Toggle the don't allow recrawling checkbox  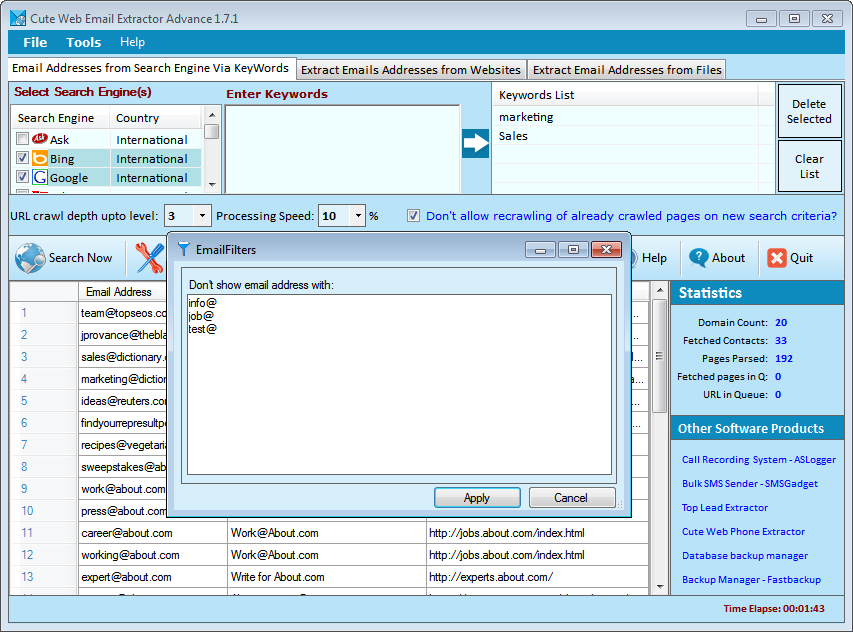(413, 216)
